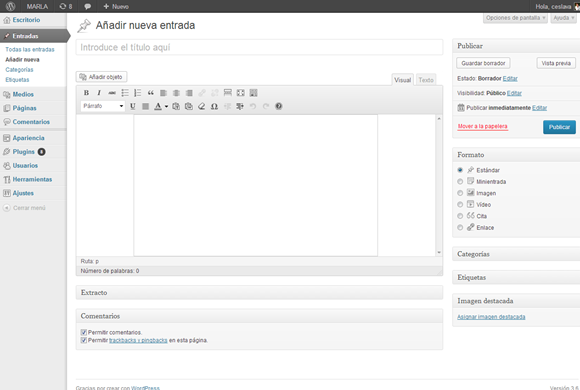Underline text with the U icon
The height and width of the screenshot is (390, 580).
coord(132,107)
